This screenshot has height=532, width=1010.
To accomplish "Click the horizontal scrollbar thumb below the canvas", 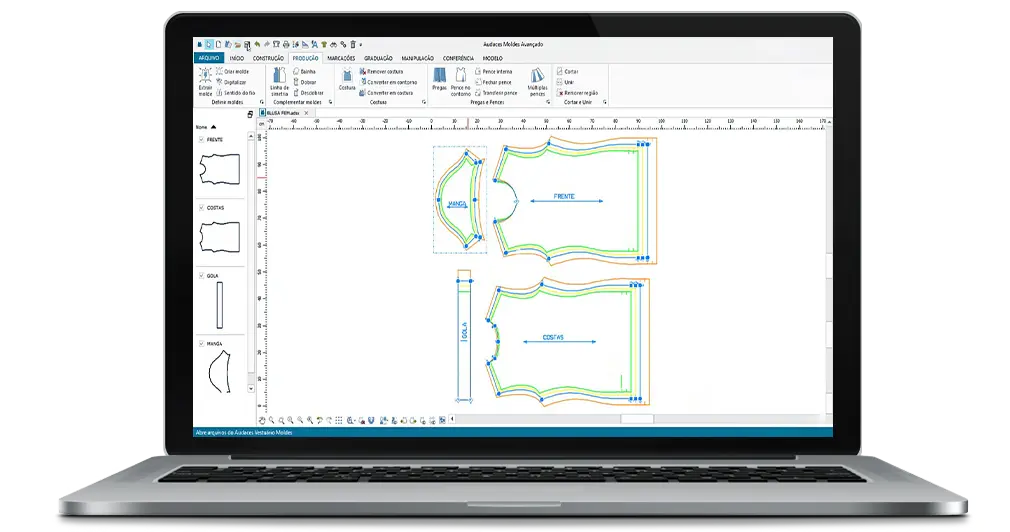I will 636,421.
